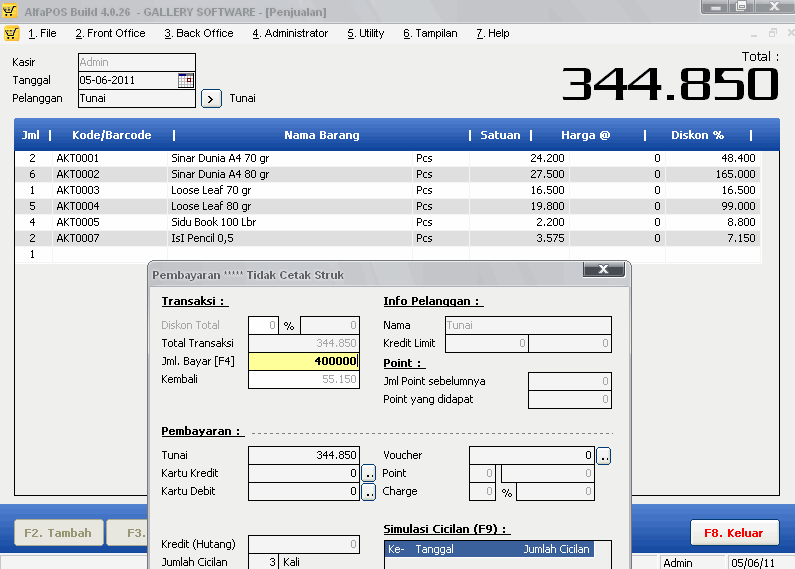Screen dimensions: 795x569
Task: Open the Utility menu
Action: coord(366,33)
